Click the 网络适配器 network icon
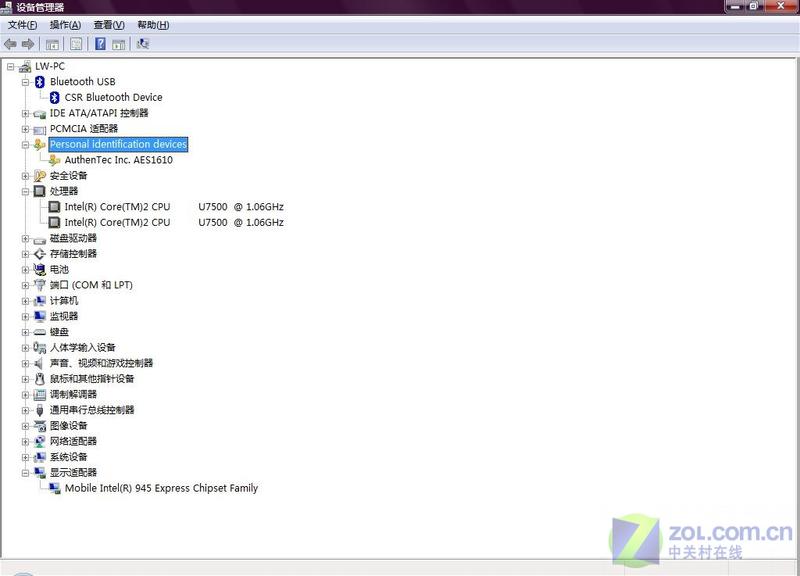Screen dimensions: 800x576 tap(40, 442)
